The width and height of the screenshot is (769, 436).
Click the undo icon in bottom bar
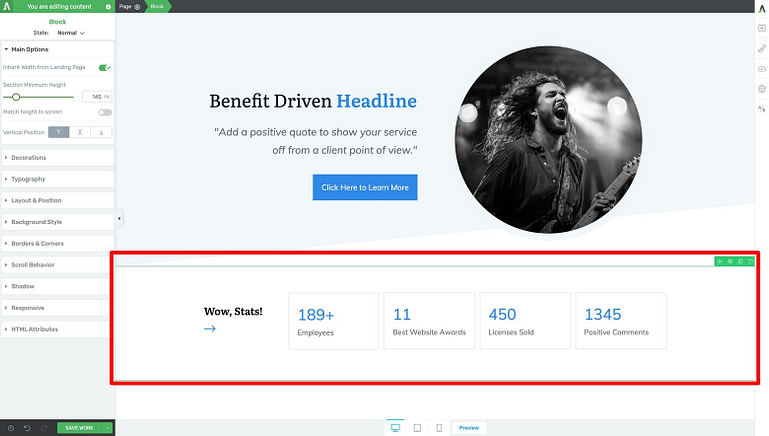tap(26, 428)
